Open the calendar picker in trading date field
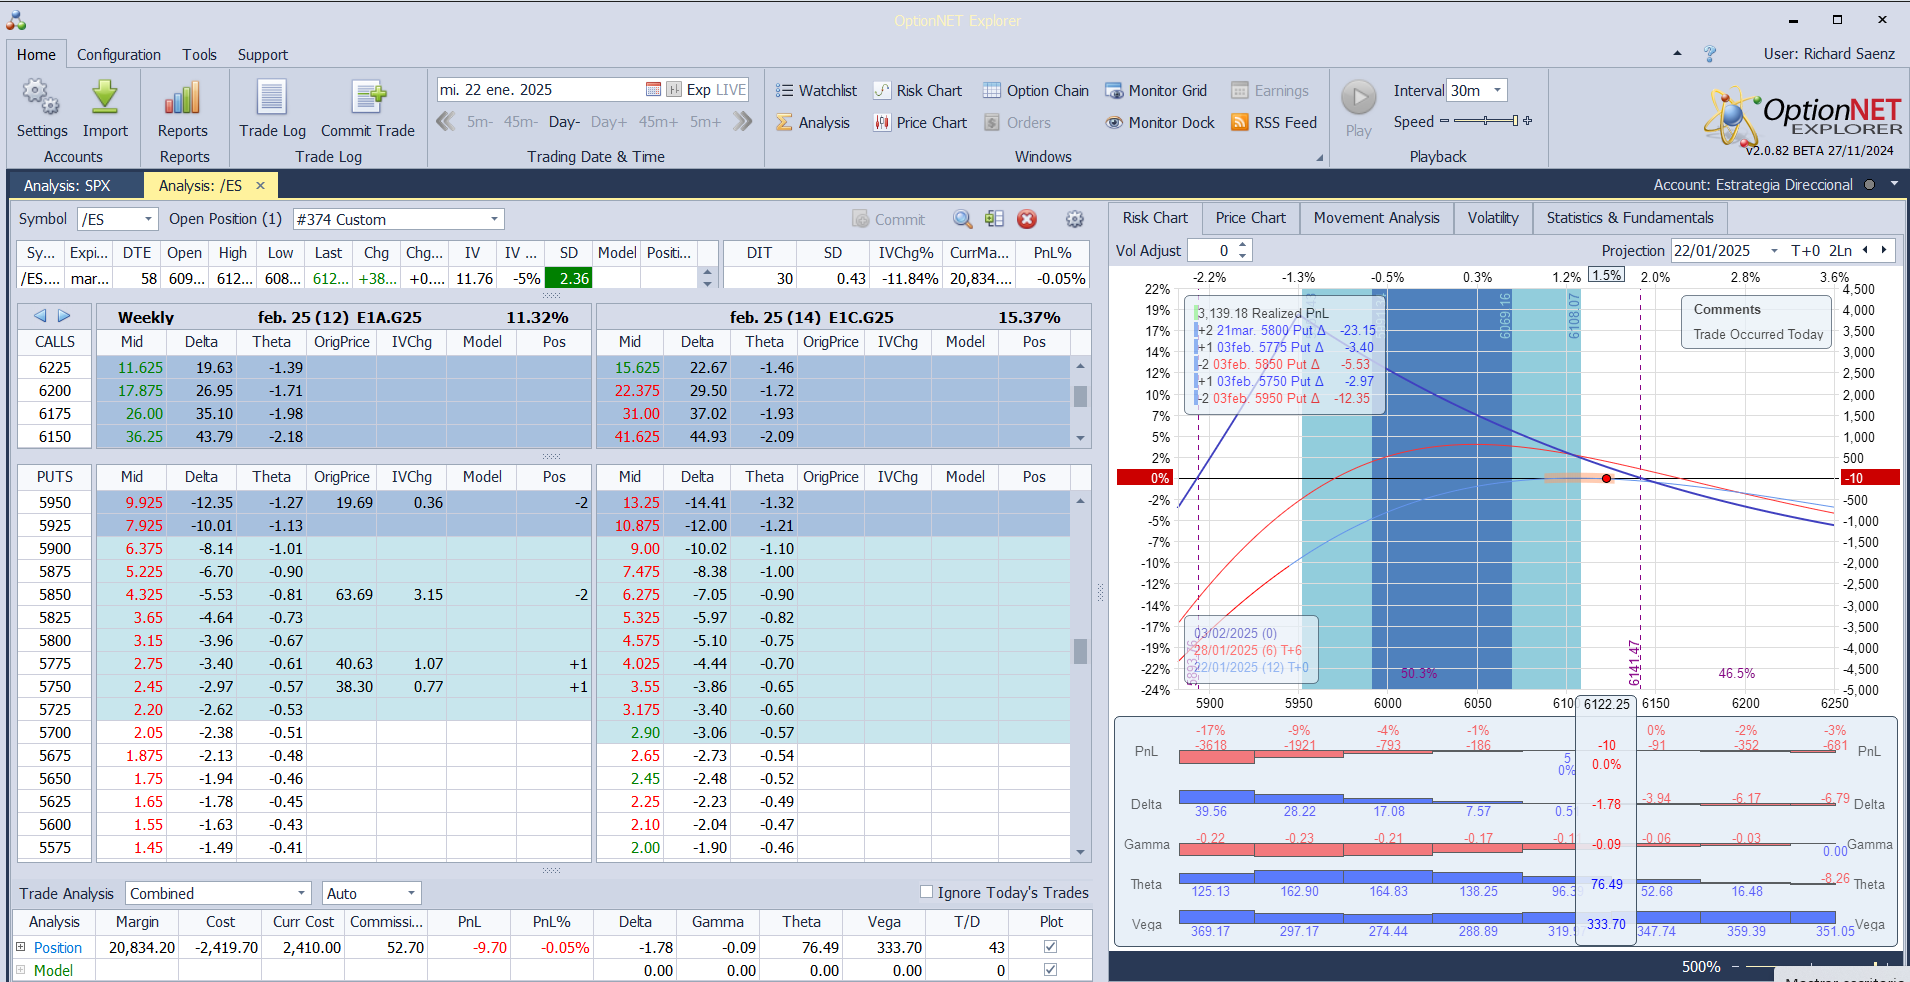The width and height of the screenshot is (1910, 982). [x=653, y=90]
